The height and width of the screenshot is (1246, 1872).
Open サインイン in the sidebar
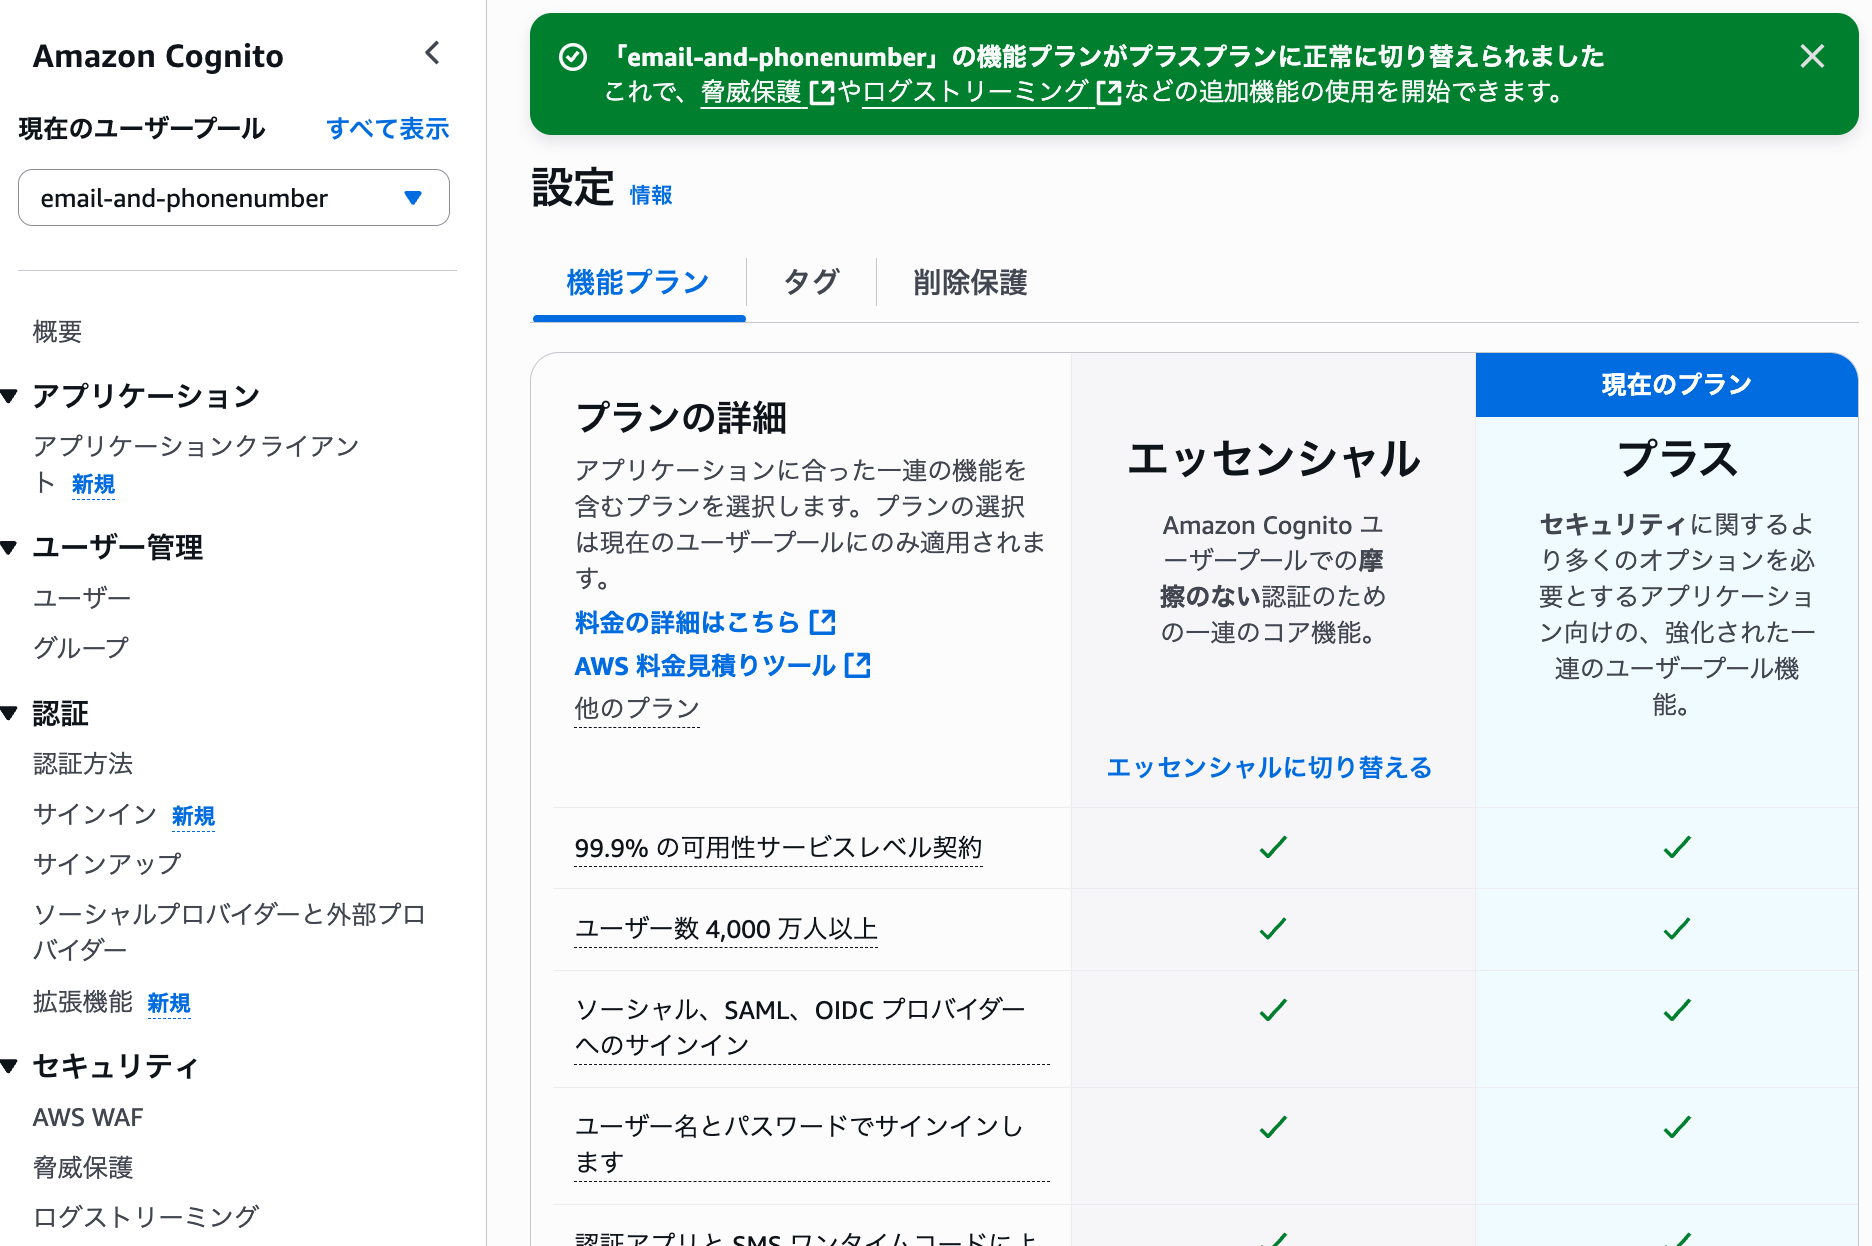[x=95, y=814]
